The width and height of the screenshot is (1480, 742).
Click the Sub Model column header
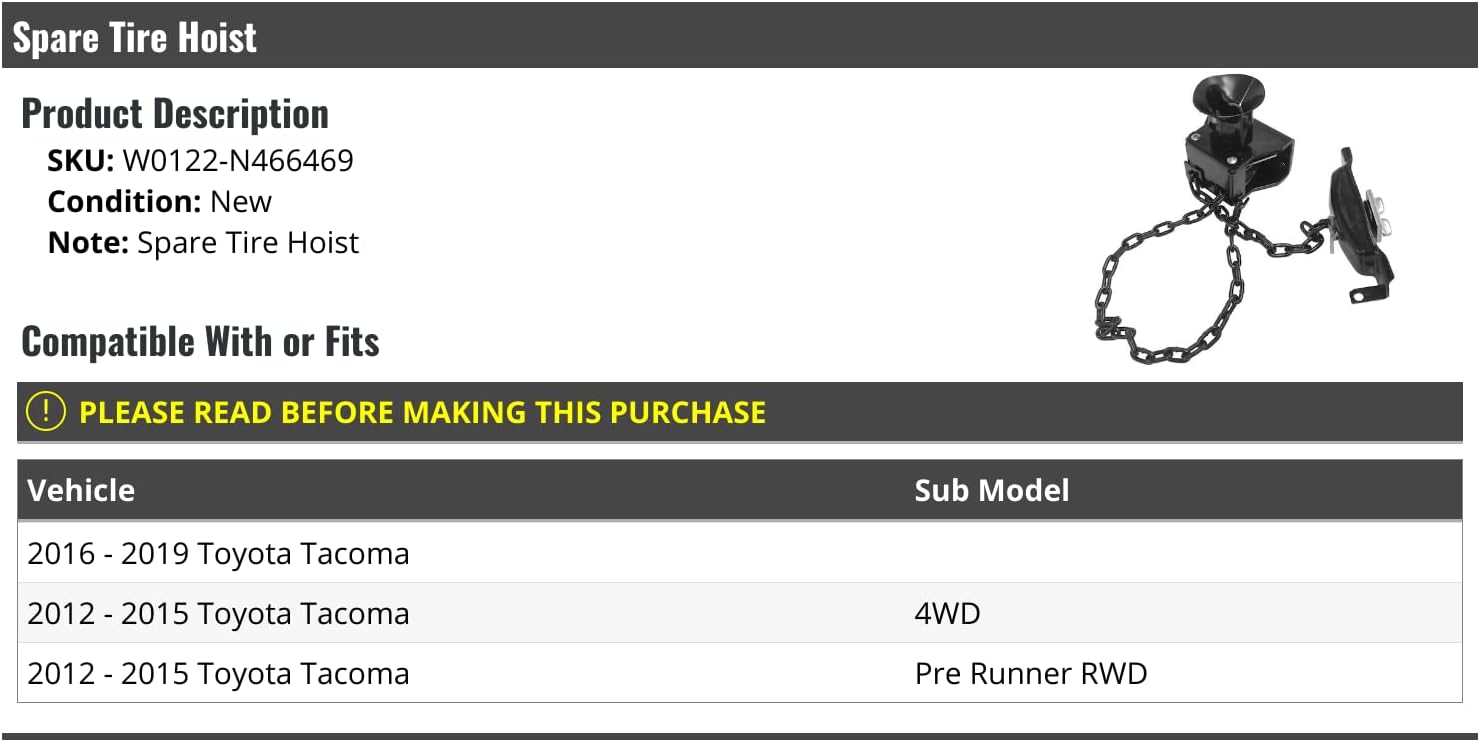pyautogui.click(x=991, y=490)
